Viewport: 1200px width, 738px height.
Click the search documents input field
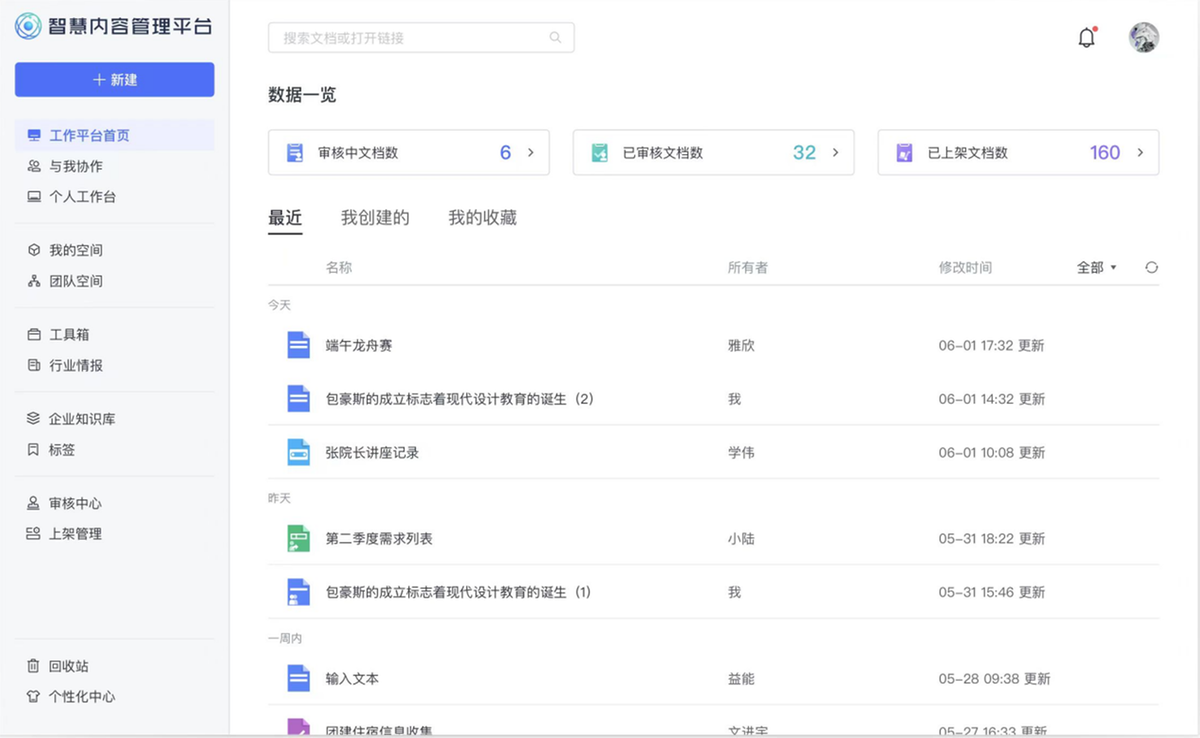click(410, 38)
